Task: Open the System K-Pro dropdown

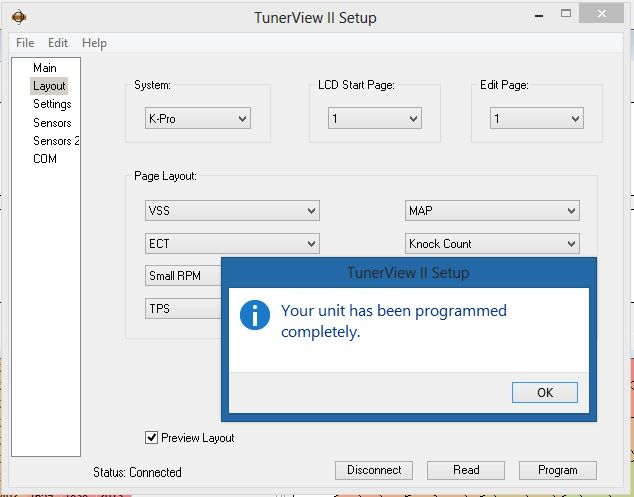Action: tap(198, 118)
